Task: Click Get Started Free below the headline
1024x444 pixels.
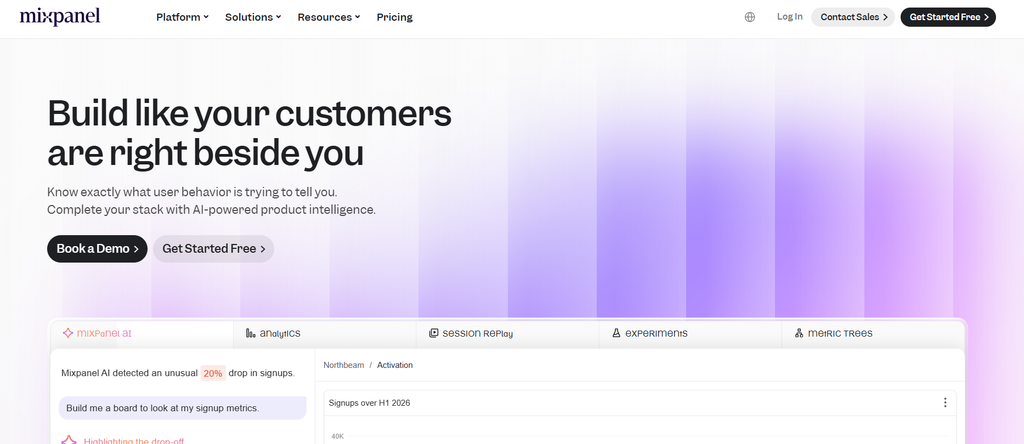Action: coord(214,249)
